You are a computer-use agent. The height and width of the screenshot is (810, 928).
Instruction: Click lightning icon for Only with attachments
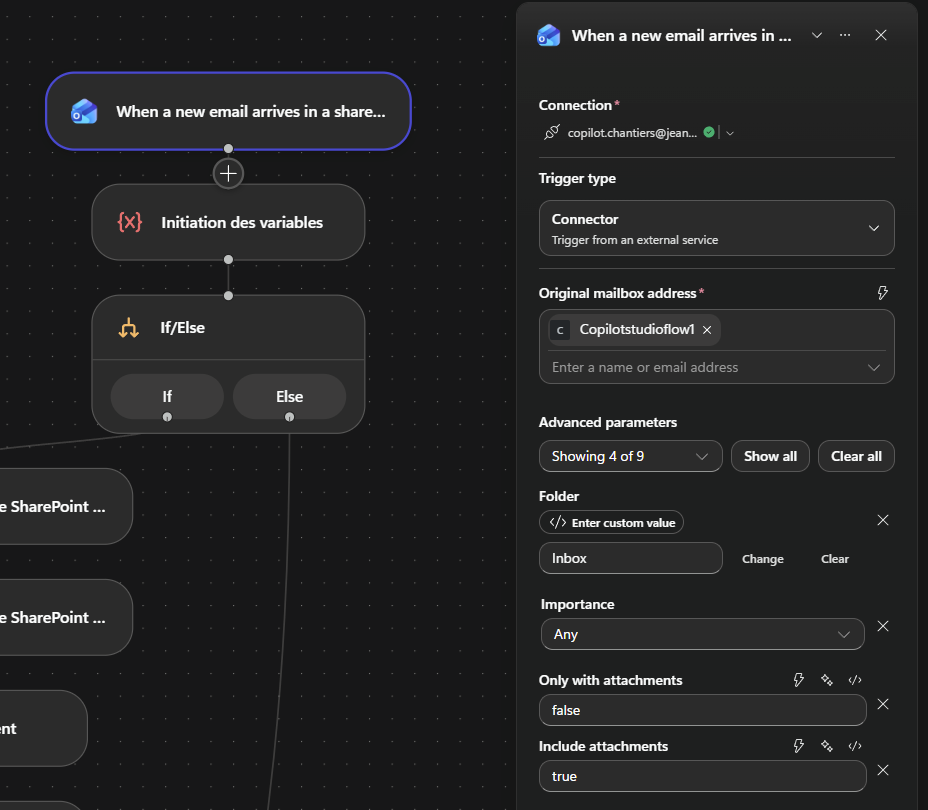798,680
